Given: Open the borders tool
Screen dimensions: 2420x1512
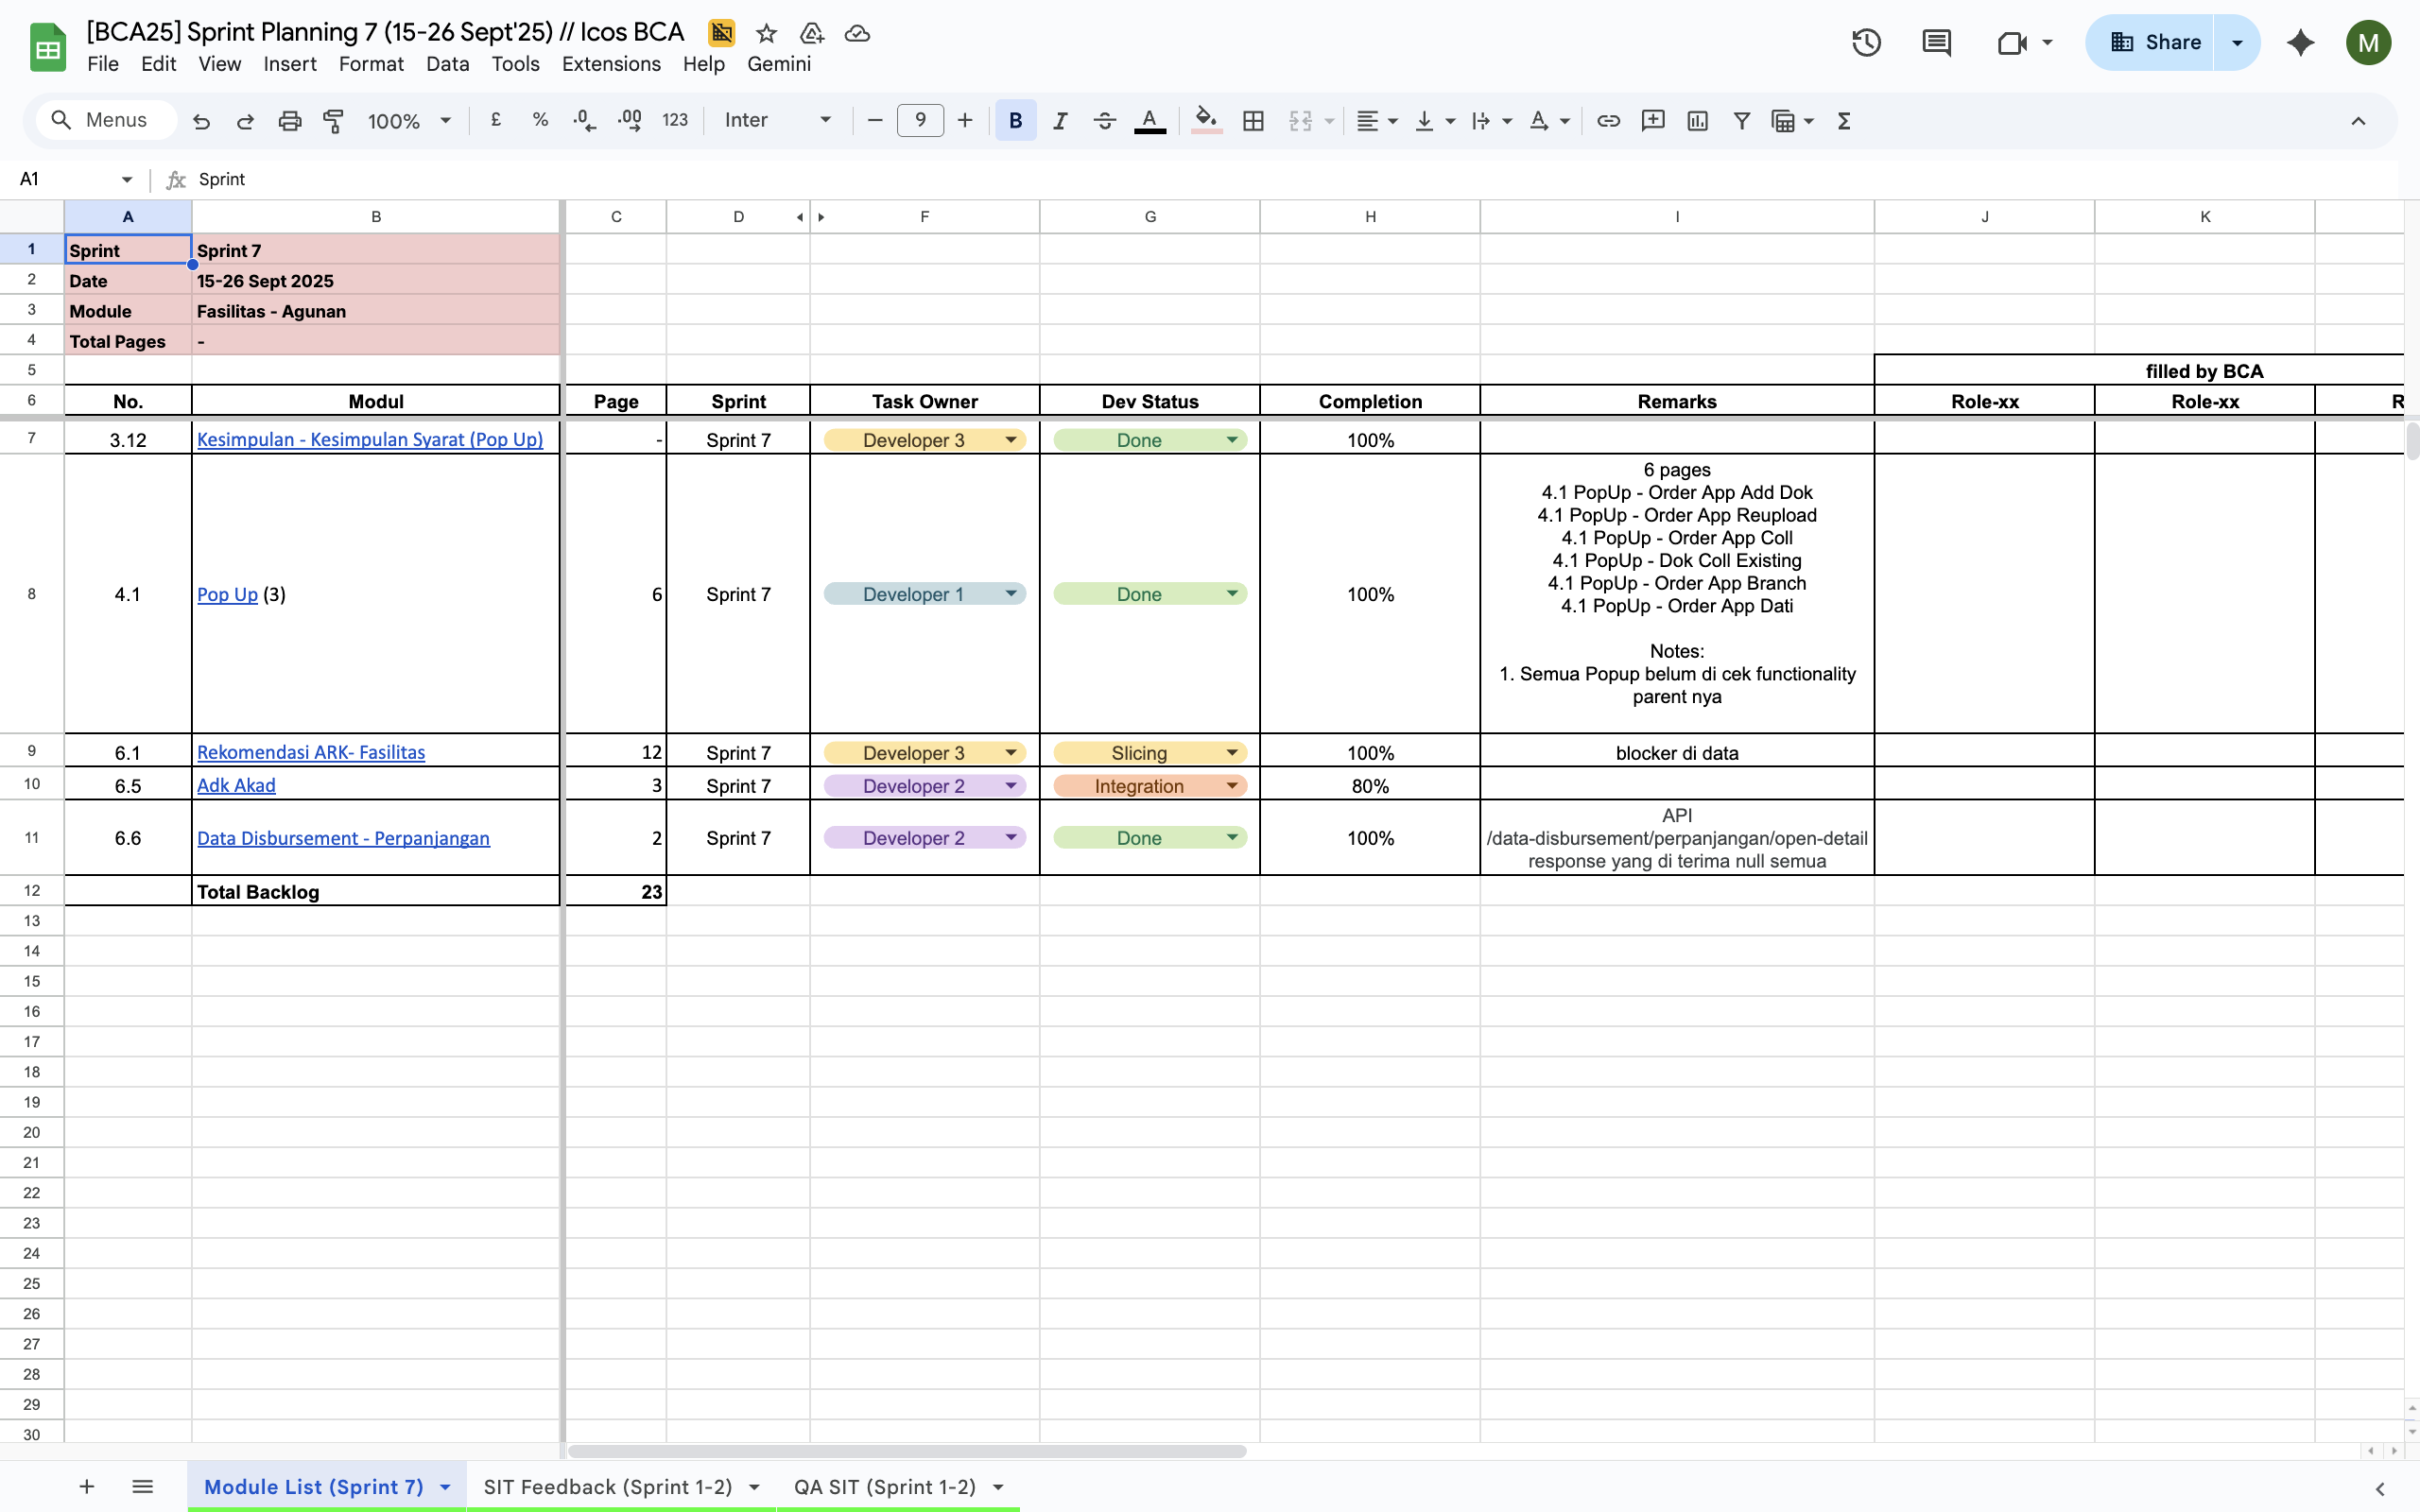Looking at the screenshot, I should [x=1253, y=121].
